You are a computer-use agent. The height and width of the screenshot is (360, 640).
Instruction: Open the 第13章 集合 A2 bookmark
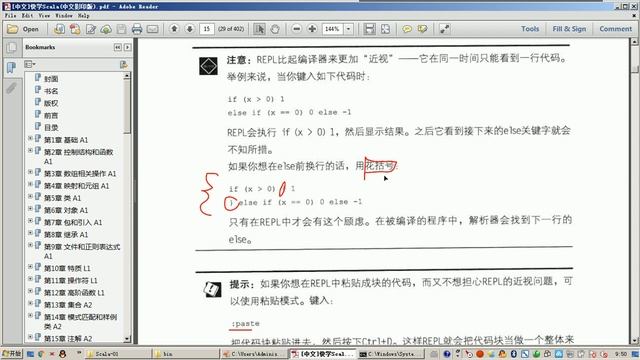tap(68, 305)
